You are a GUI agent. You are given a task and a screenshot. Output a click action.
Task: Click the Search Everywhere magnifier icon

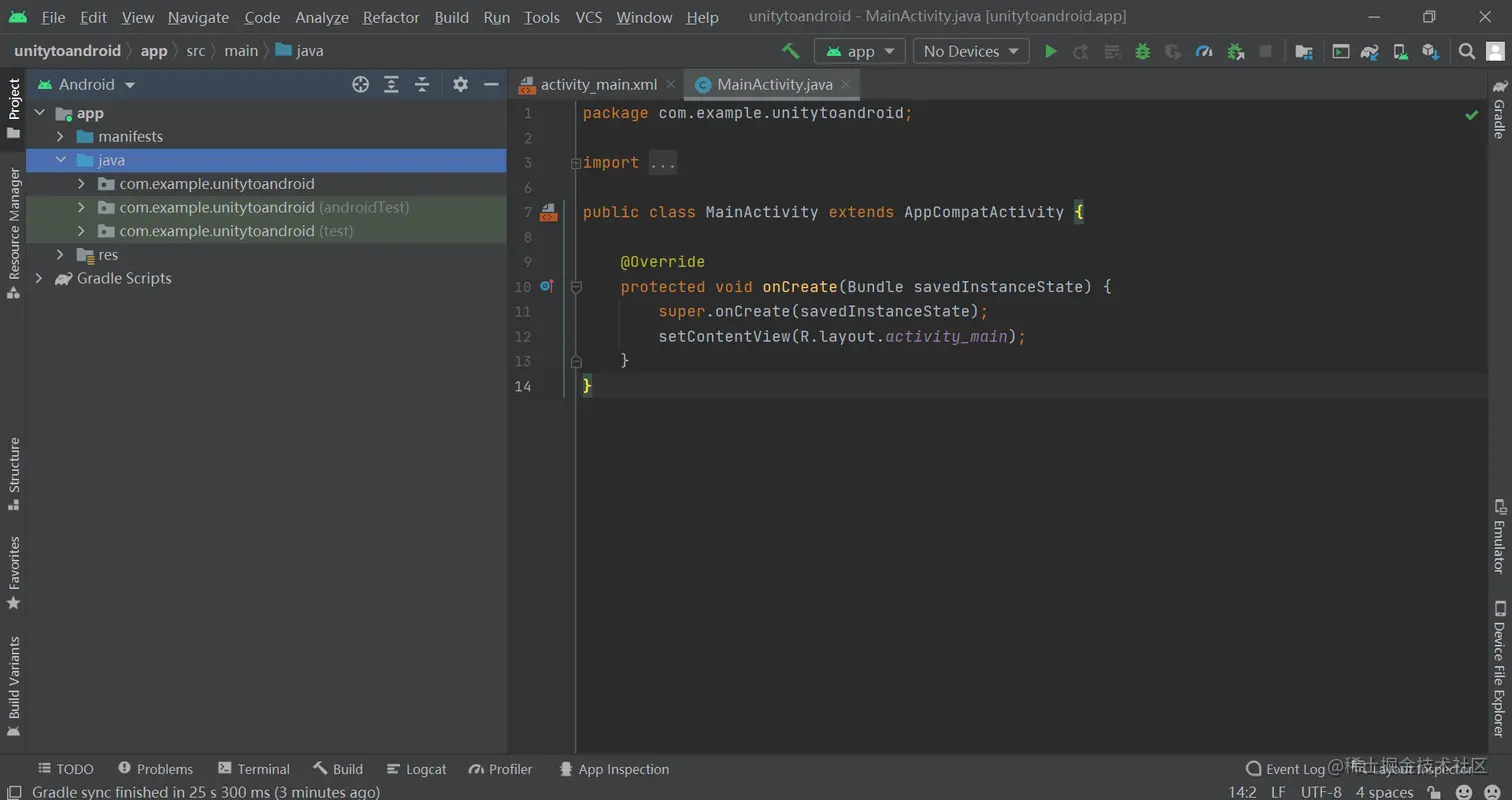(x=1466, y=51)
